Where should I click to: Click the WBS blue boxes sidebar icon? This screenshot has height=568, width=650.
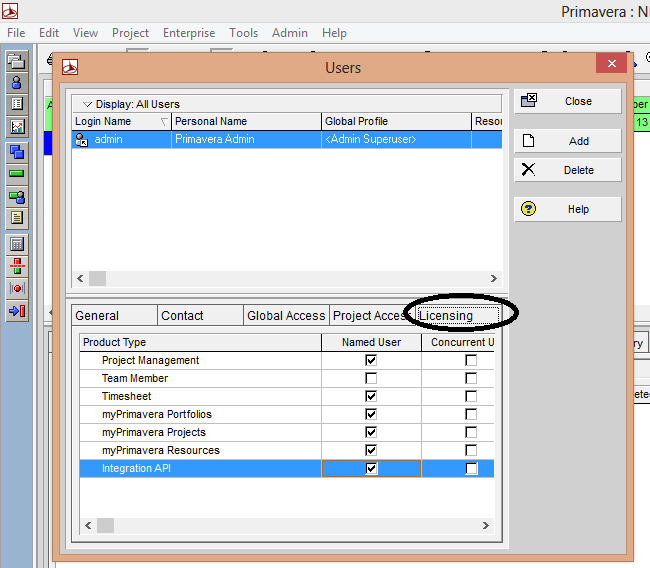[17, 153]
